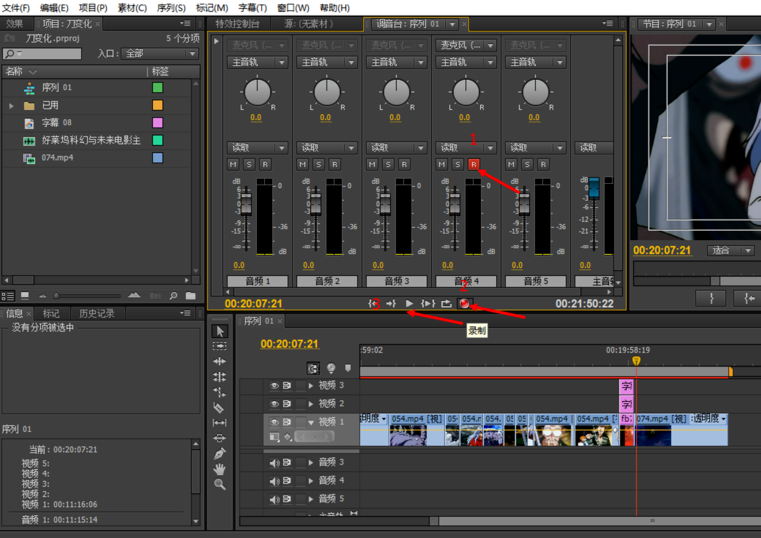
Task: Select the Selection arrow tool
Action: [x=220, y=331]
